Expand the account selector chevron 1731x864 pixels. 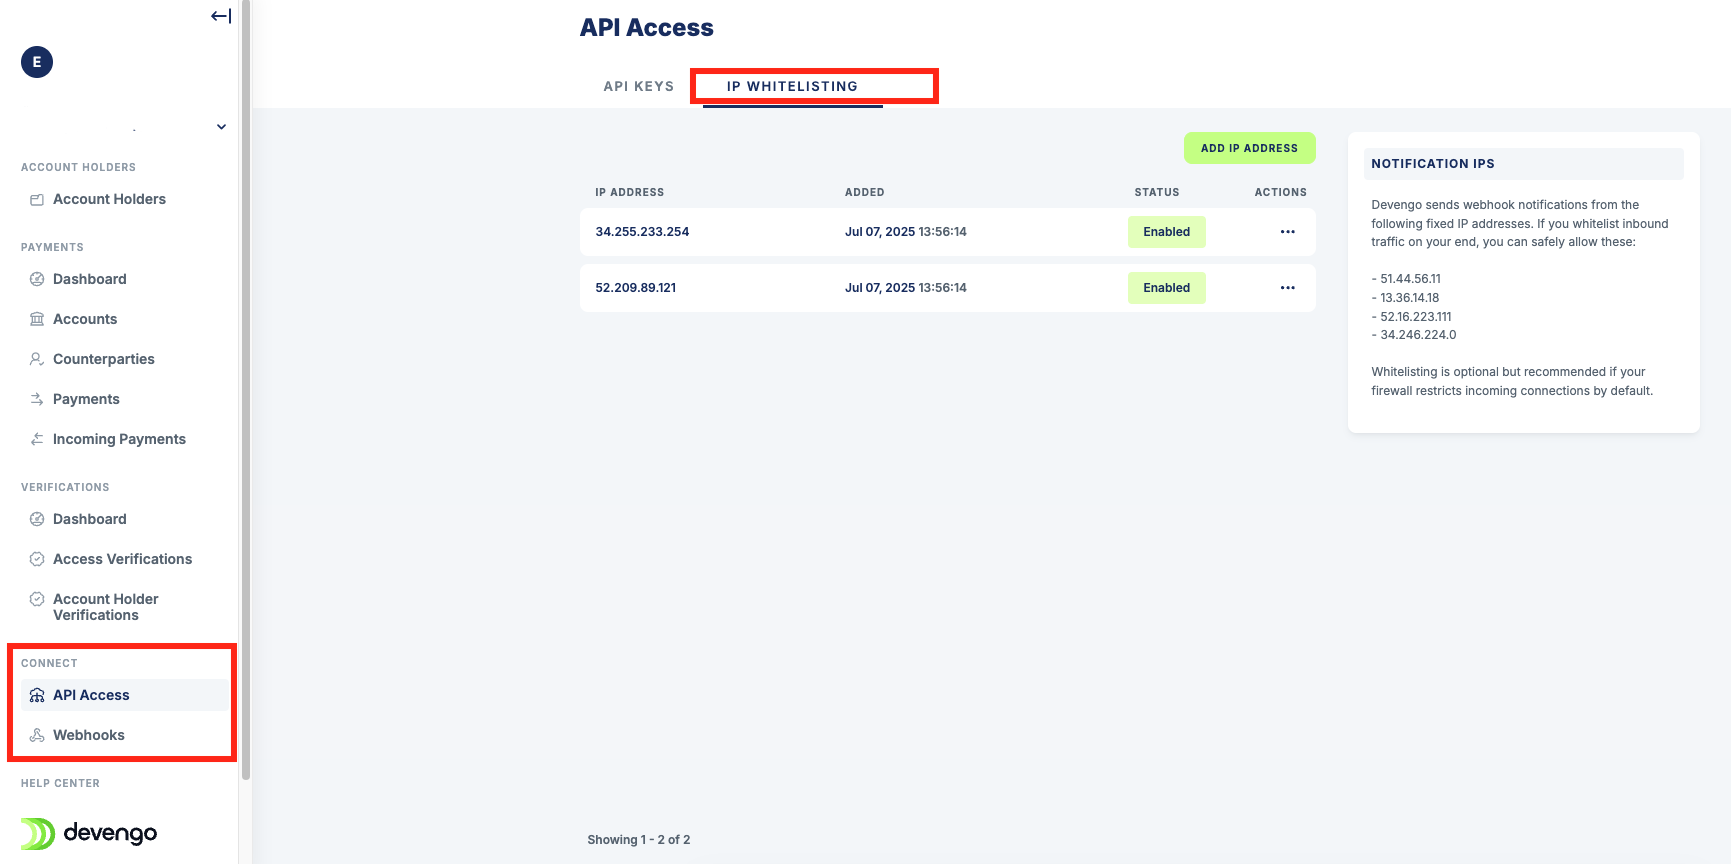(x=221, y=127)
